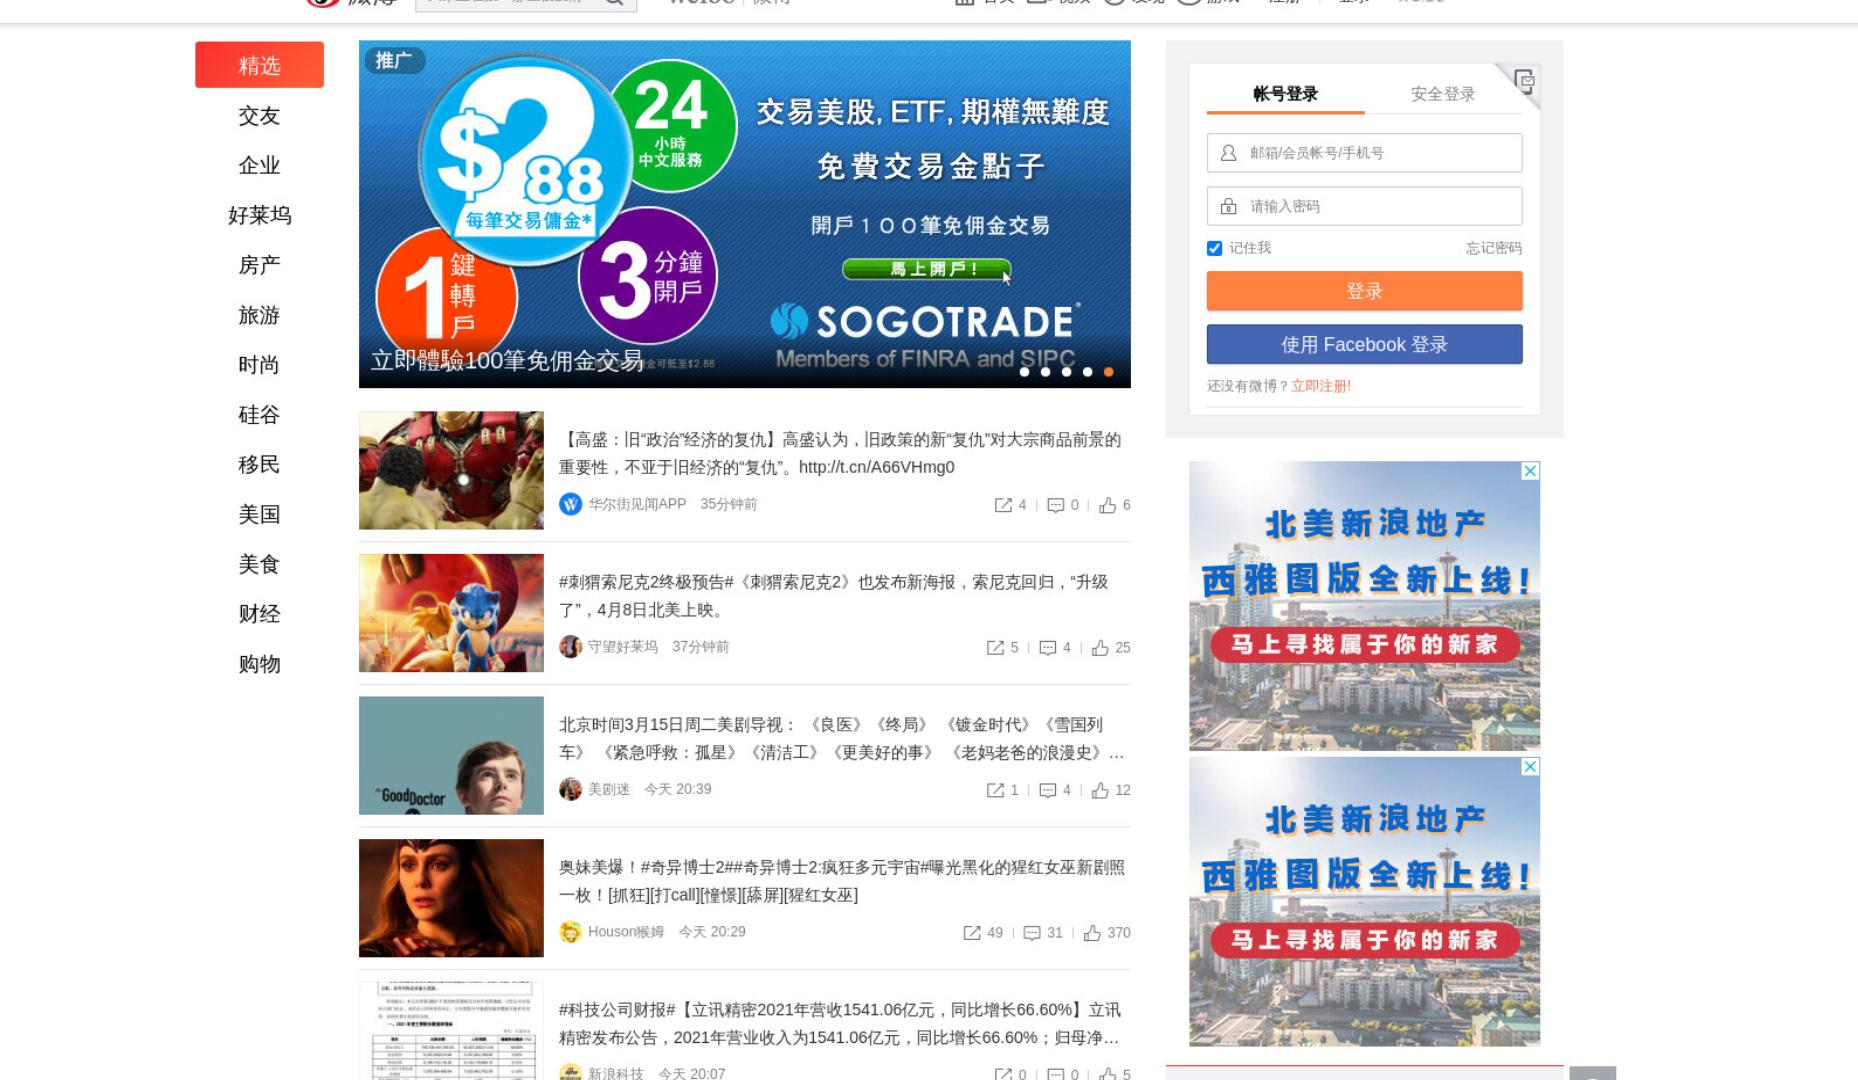This screenshot has width=1858, height=1080.
Task: Like the 美剧导视 post
Action: (x=1100, y=790)
